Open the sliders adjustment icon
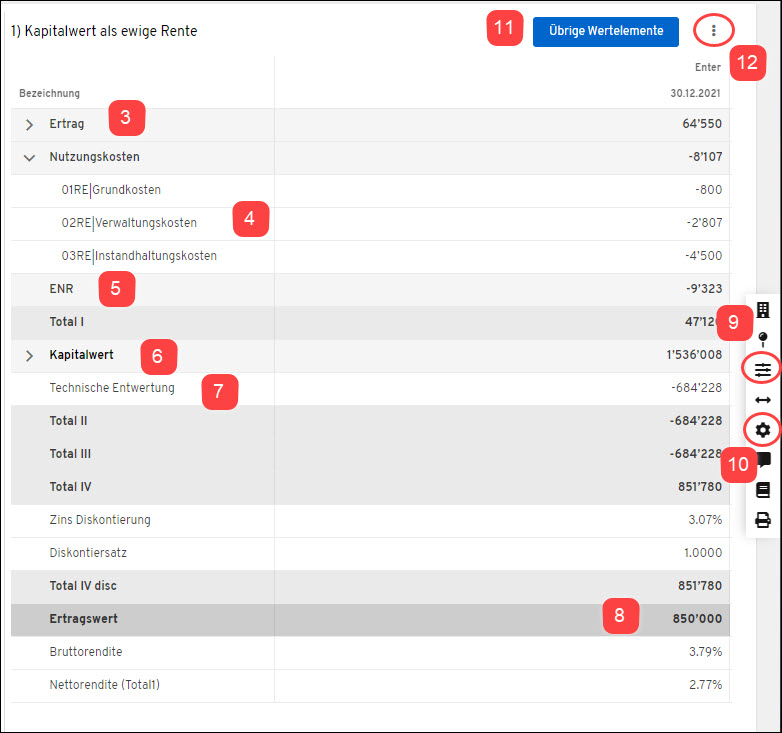Image resolution: width=782 pixels, height=733 pixels. (763, 369)
